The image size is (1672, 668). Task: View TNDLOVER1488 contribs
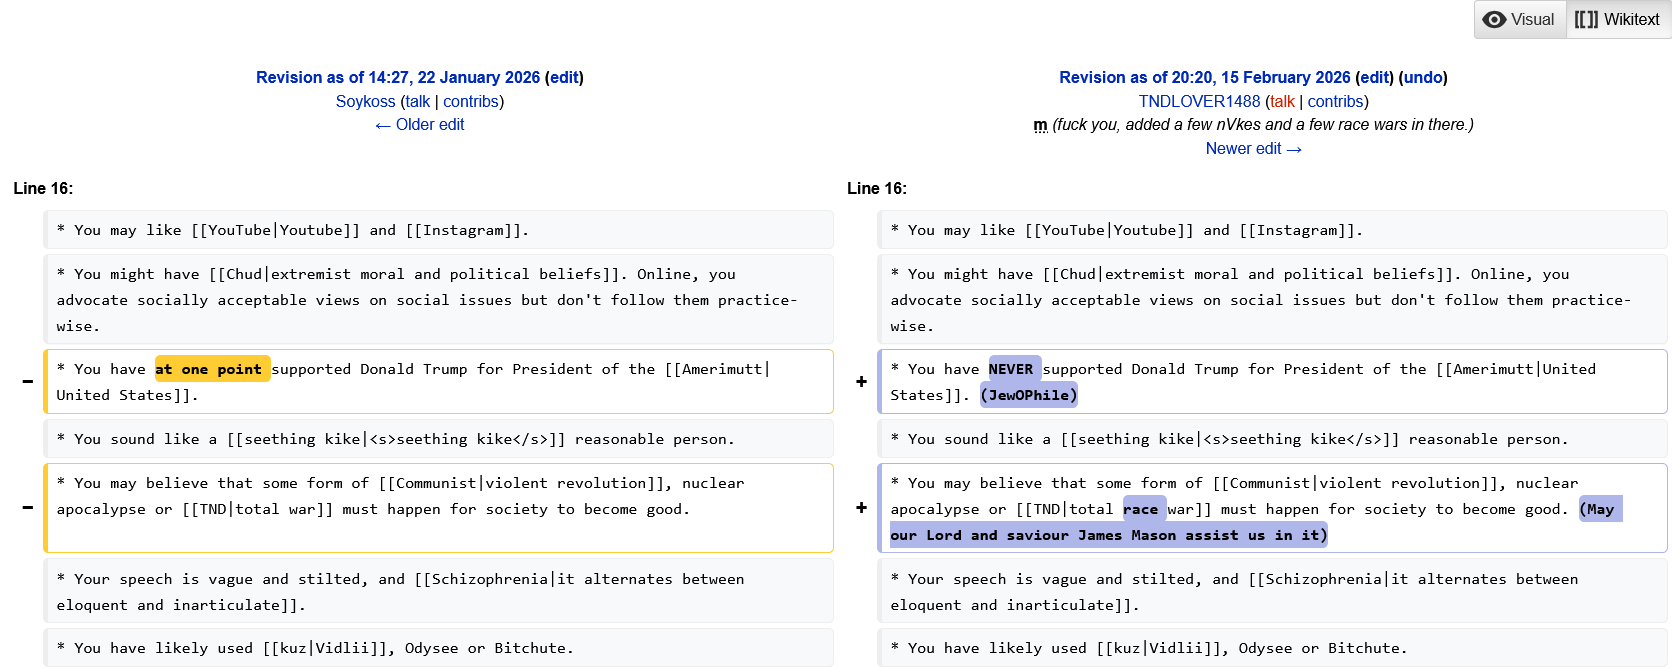(1336, 101)
